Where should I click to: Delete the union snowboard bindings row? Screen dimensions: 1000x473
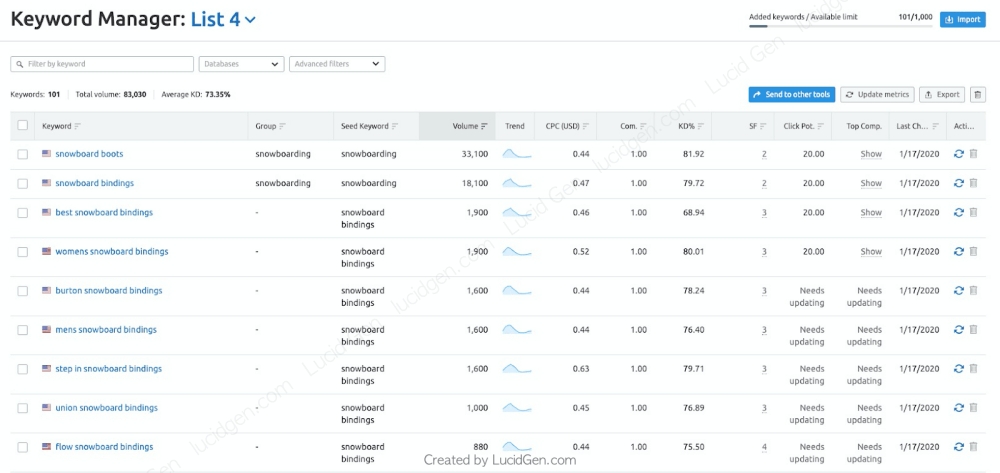pos(973,408)
